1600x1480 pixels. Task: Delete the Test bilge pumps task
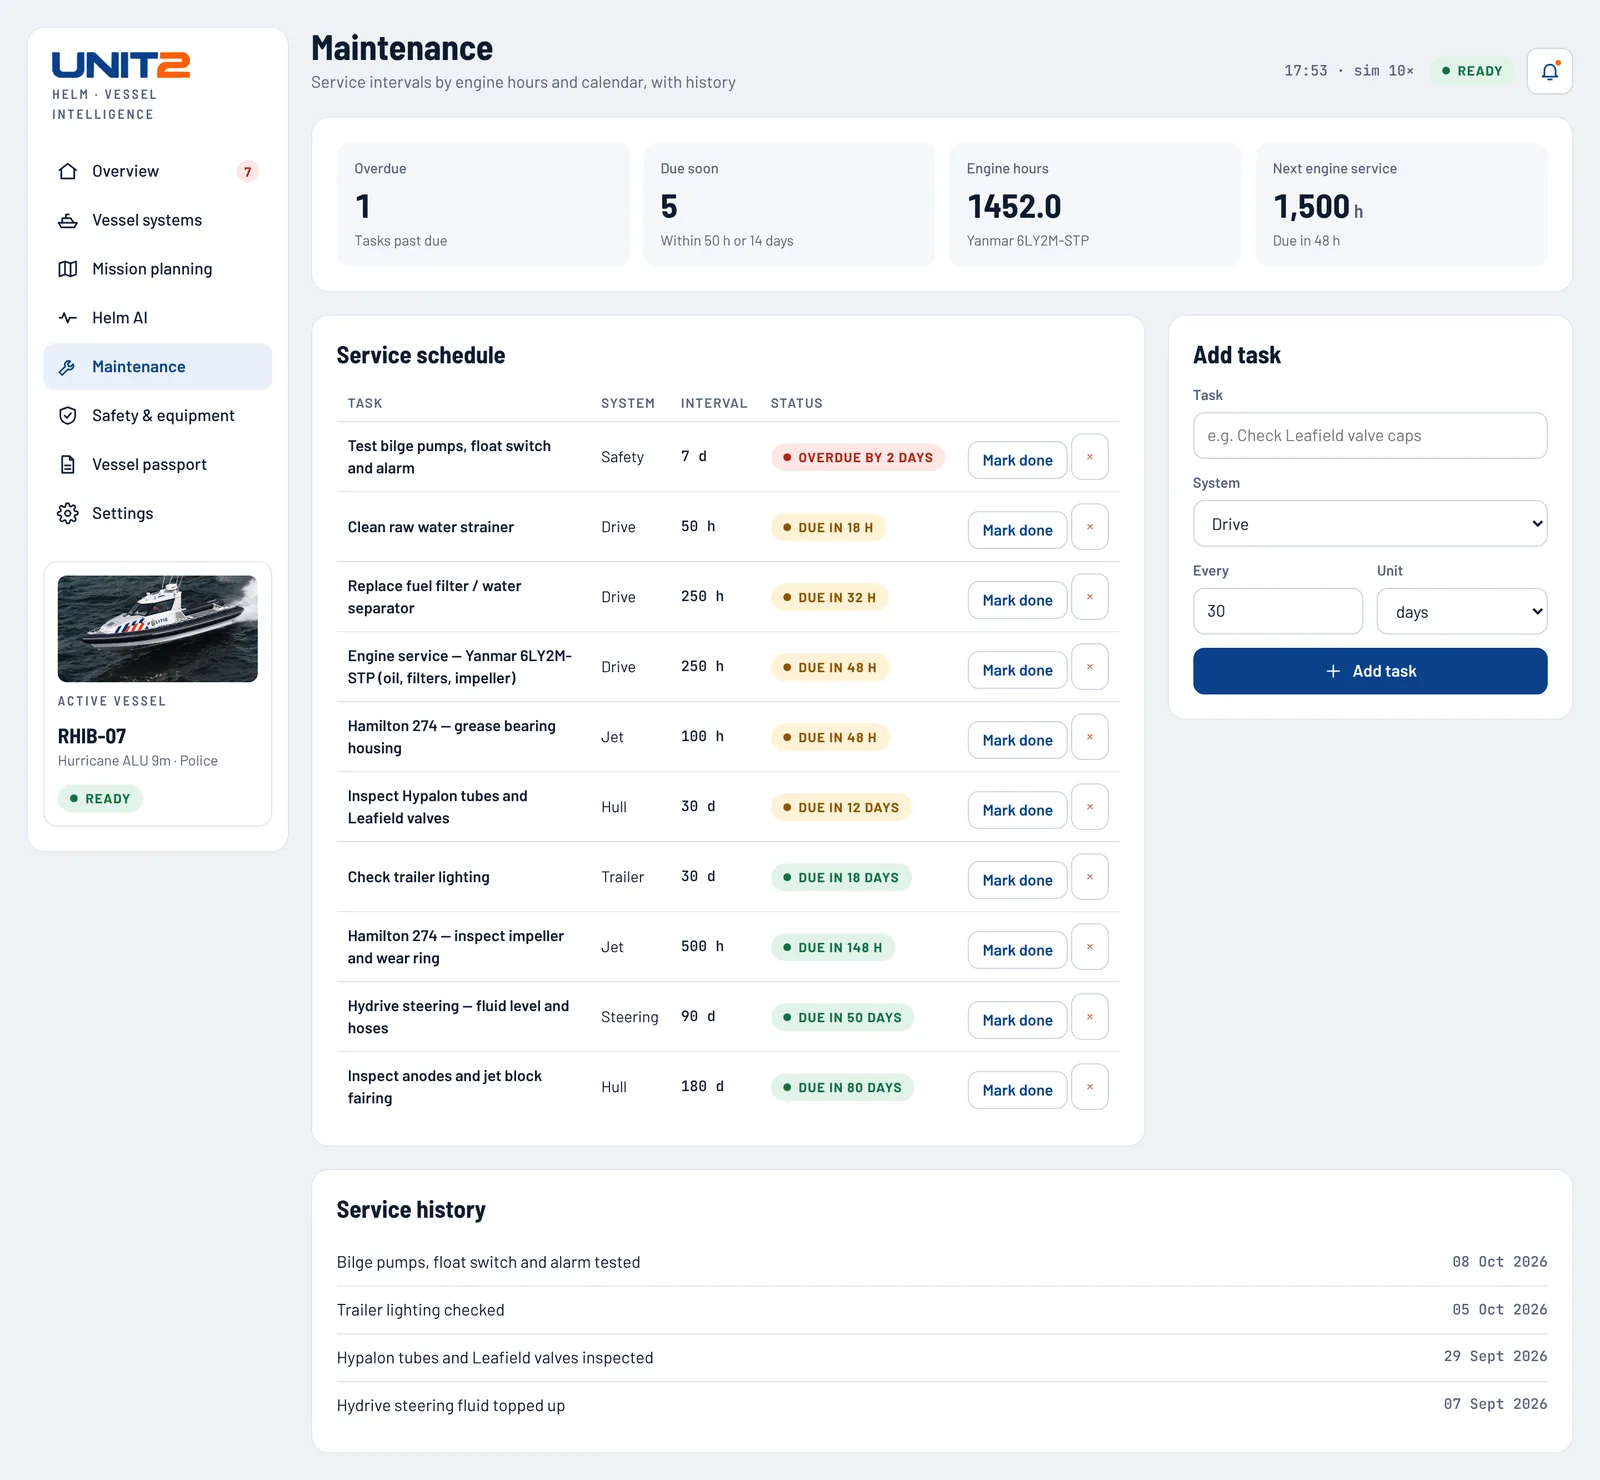click(x=1089, y=457)
